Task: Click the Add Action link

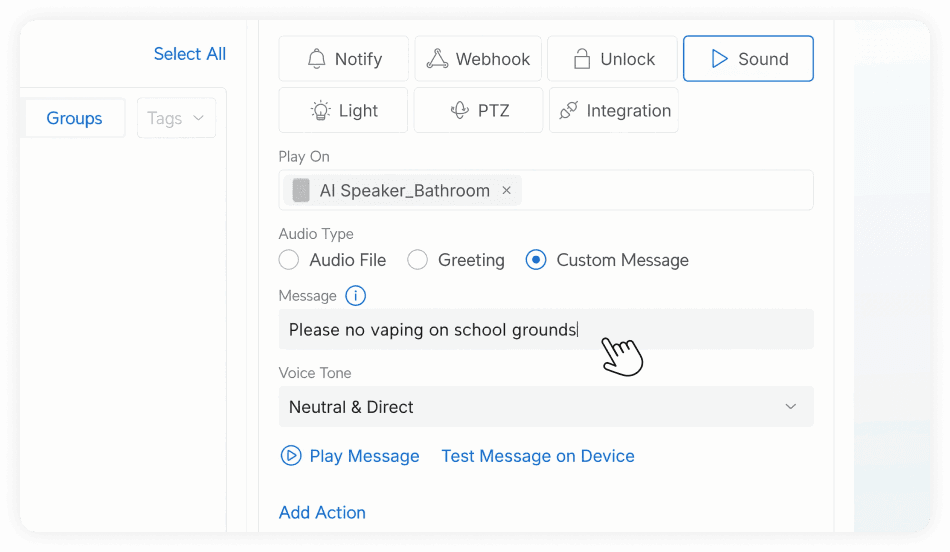Action: tap(322, 513)
